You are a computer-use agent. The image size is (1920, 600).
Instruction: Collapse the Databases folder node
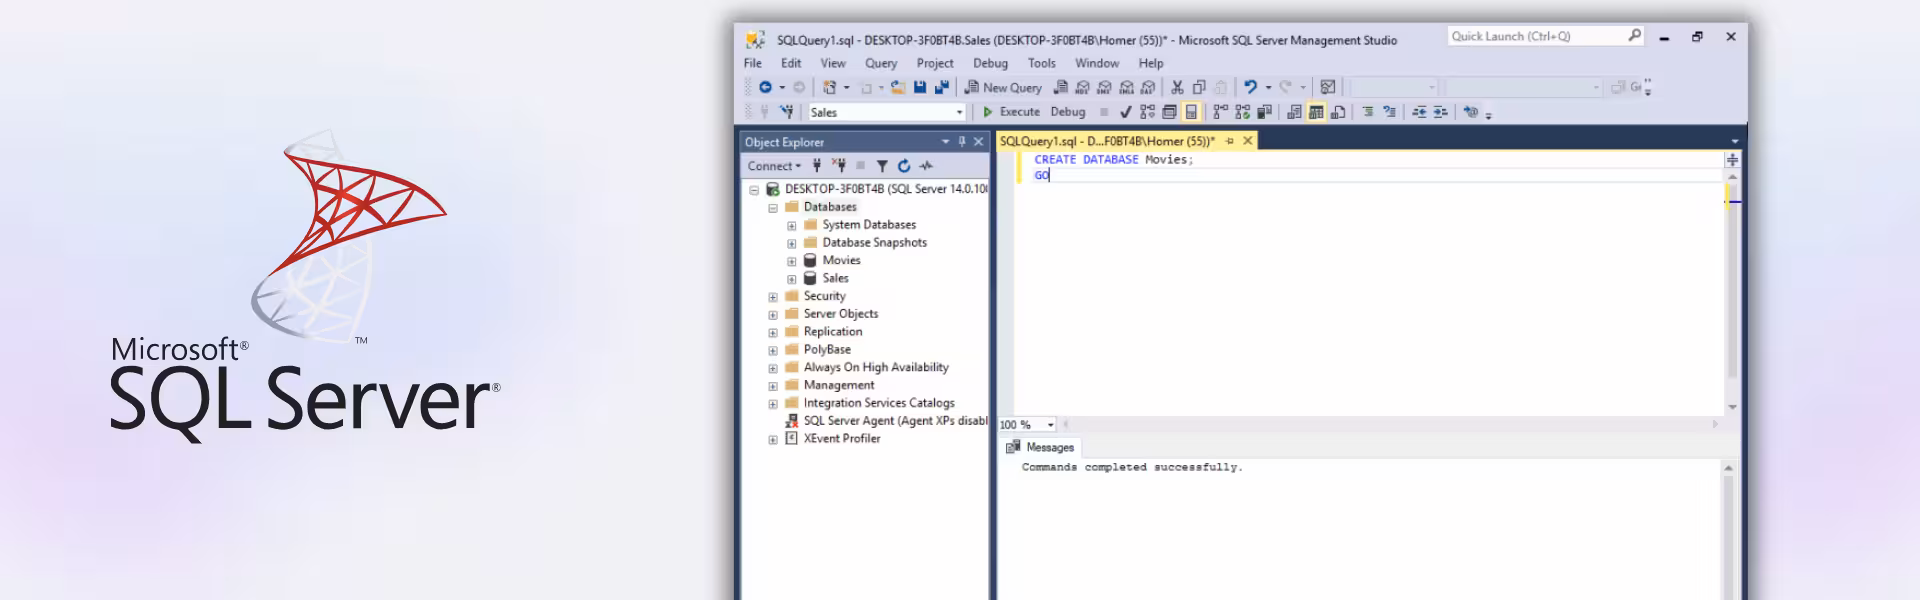[x=773, y=208]
